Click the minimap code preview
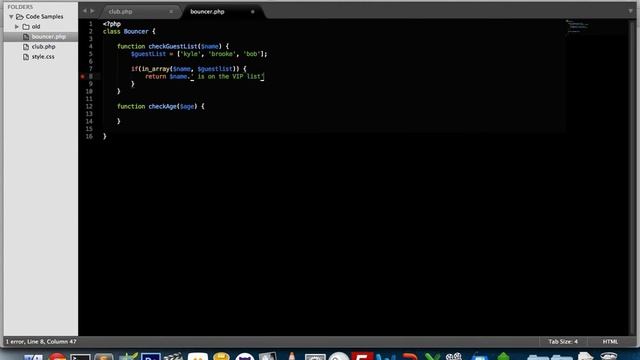 tap(577, 26)
